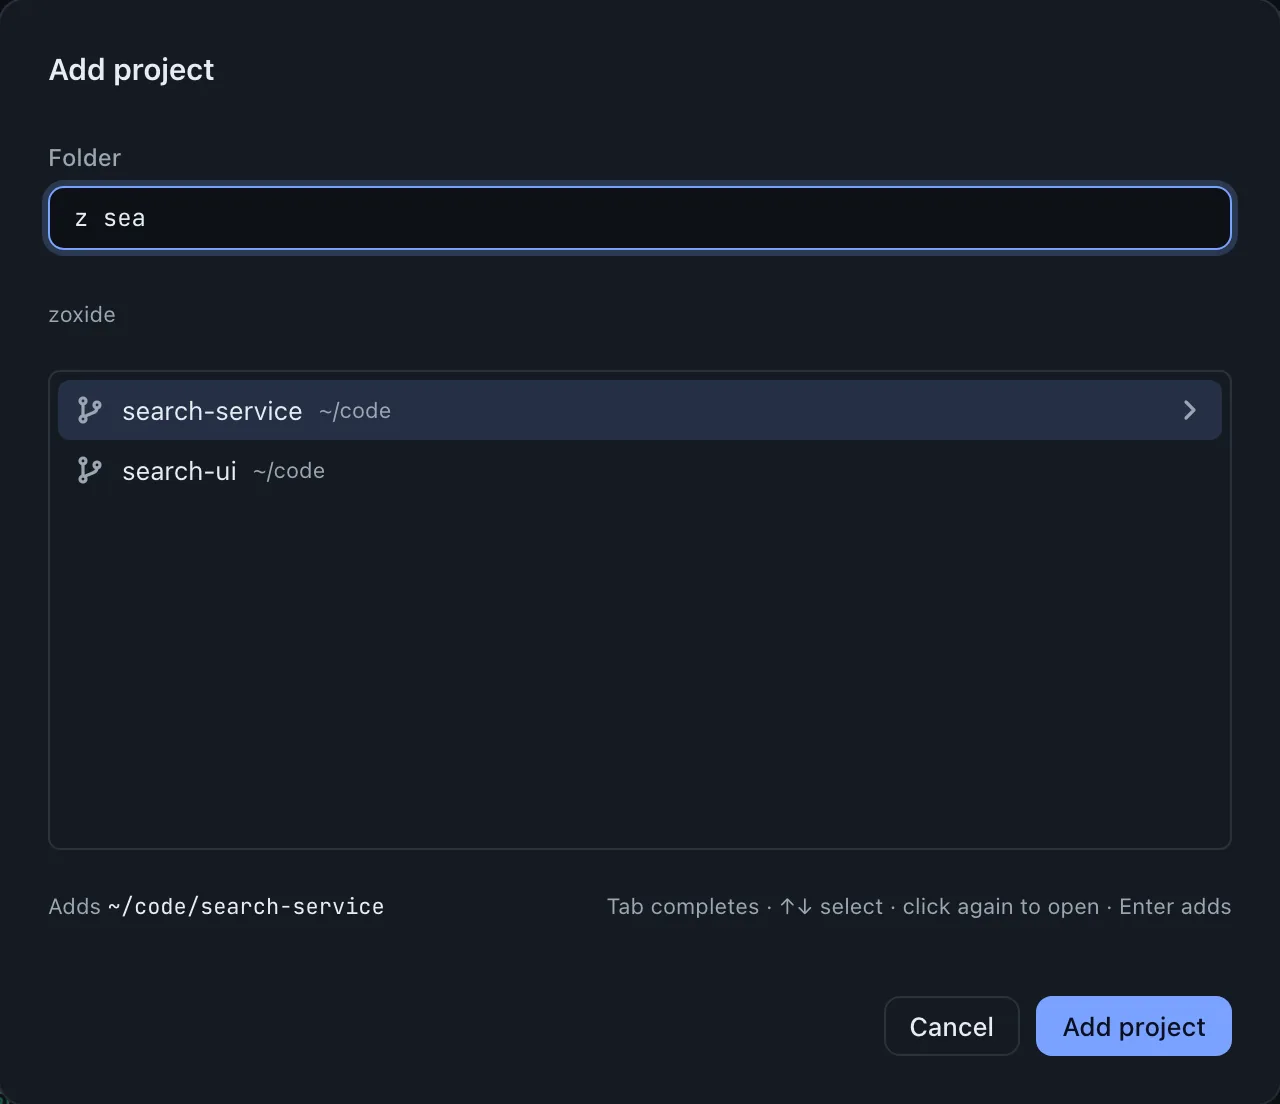
Task: Click the 'click again to open' hint
Action: 1001,906
